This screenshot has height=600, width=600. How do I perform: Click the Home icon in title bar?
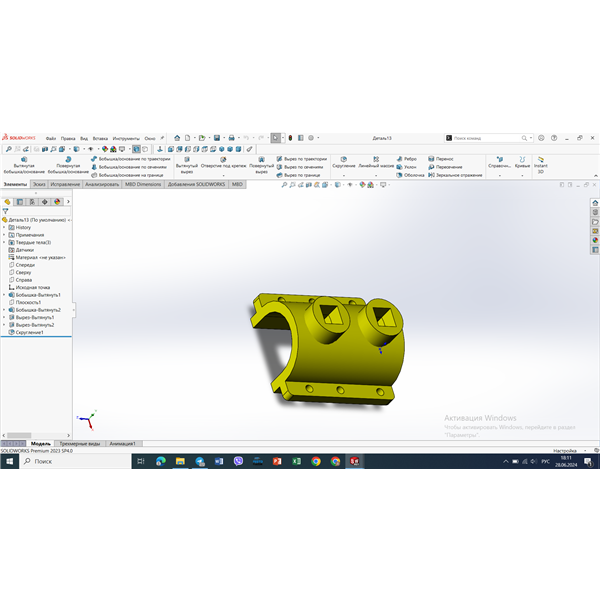click(x=177, y=138)
